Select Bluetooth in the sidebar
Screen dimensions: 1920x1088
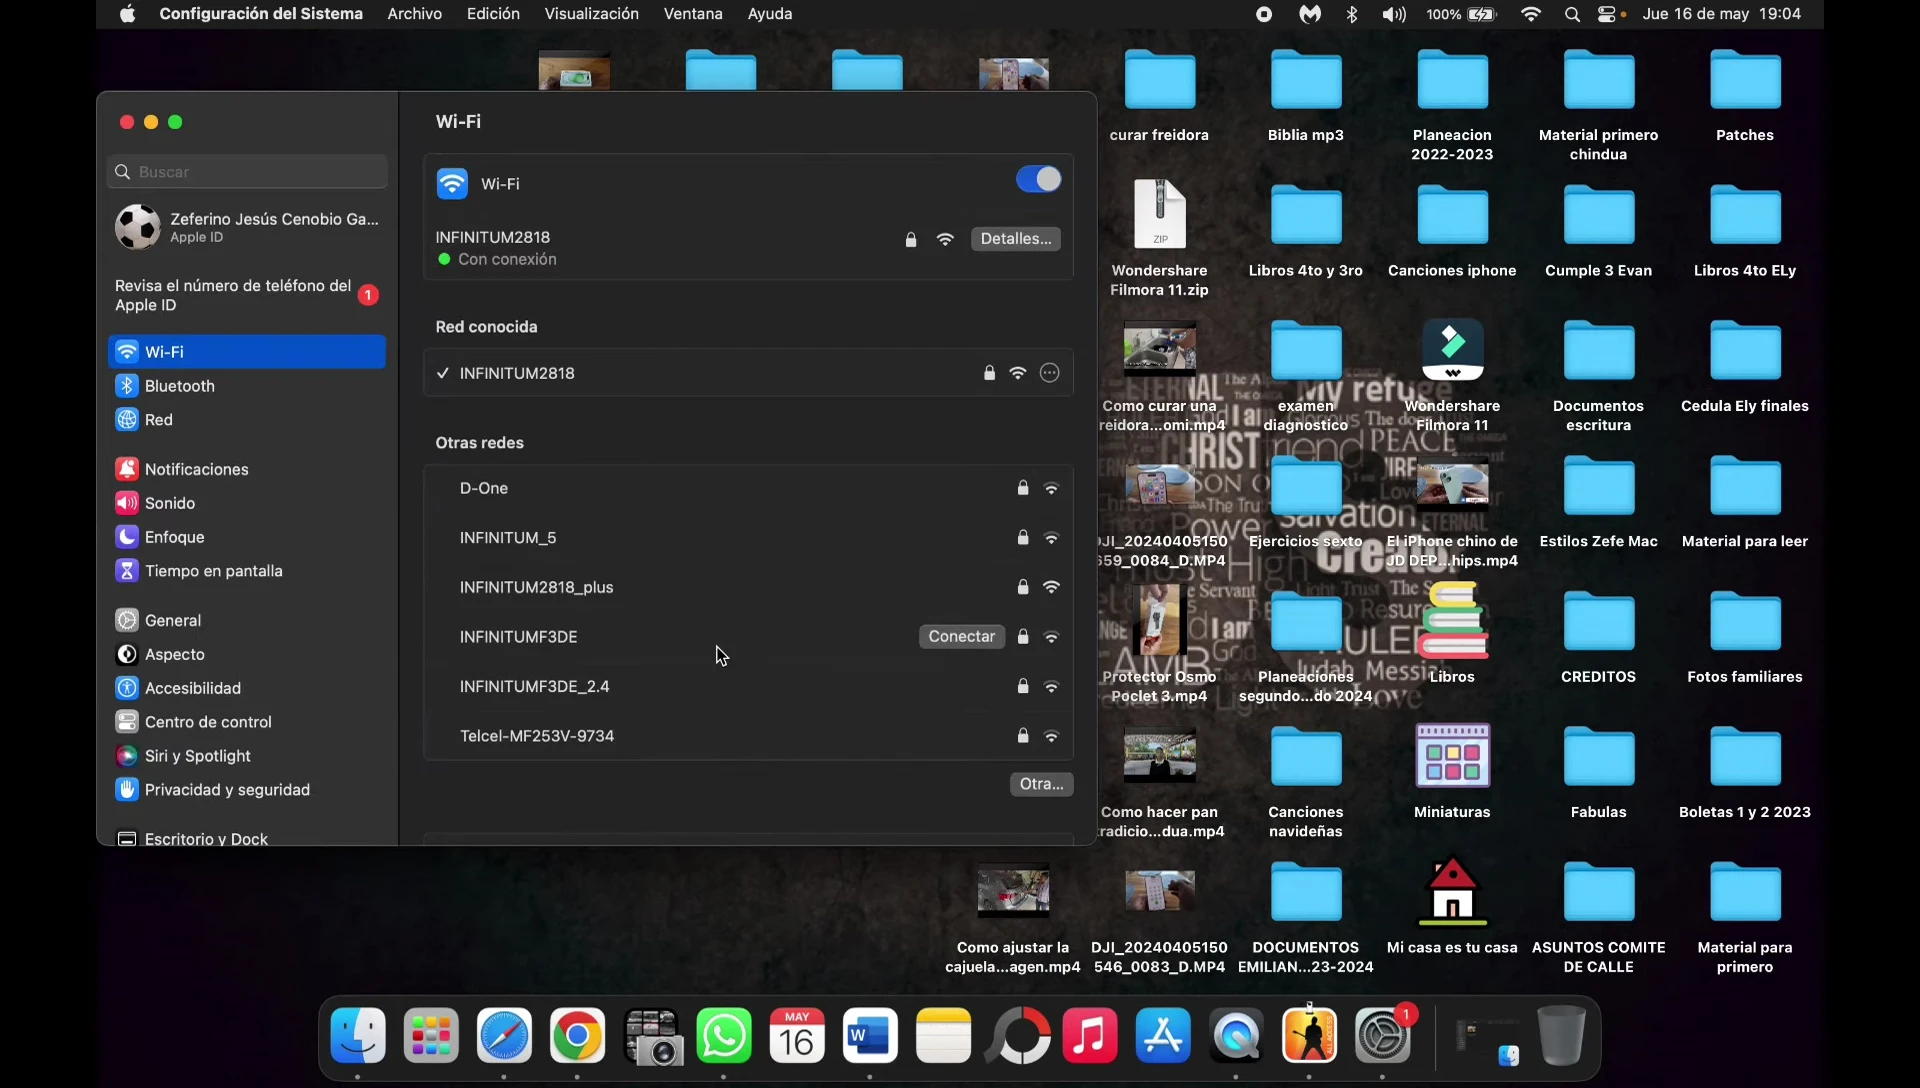pos(247,386)
